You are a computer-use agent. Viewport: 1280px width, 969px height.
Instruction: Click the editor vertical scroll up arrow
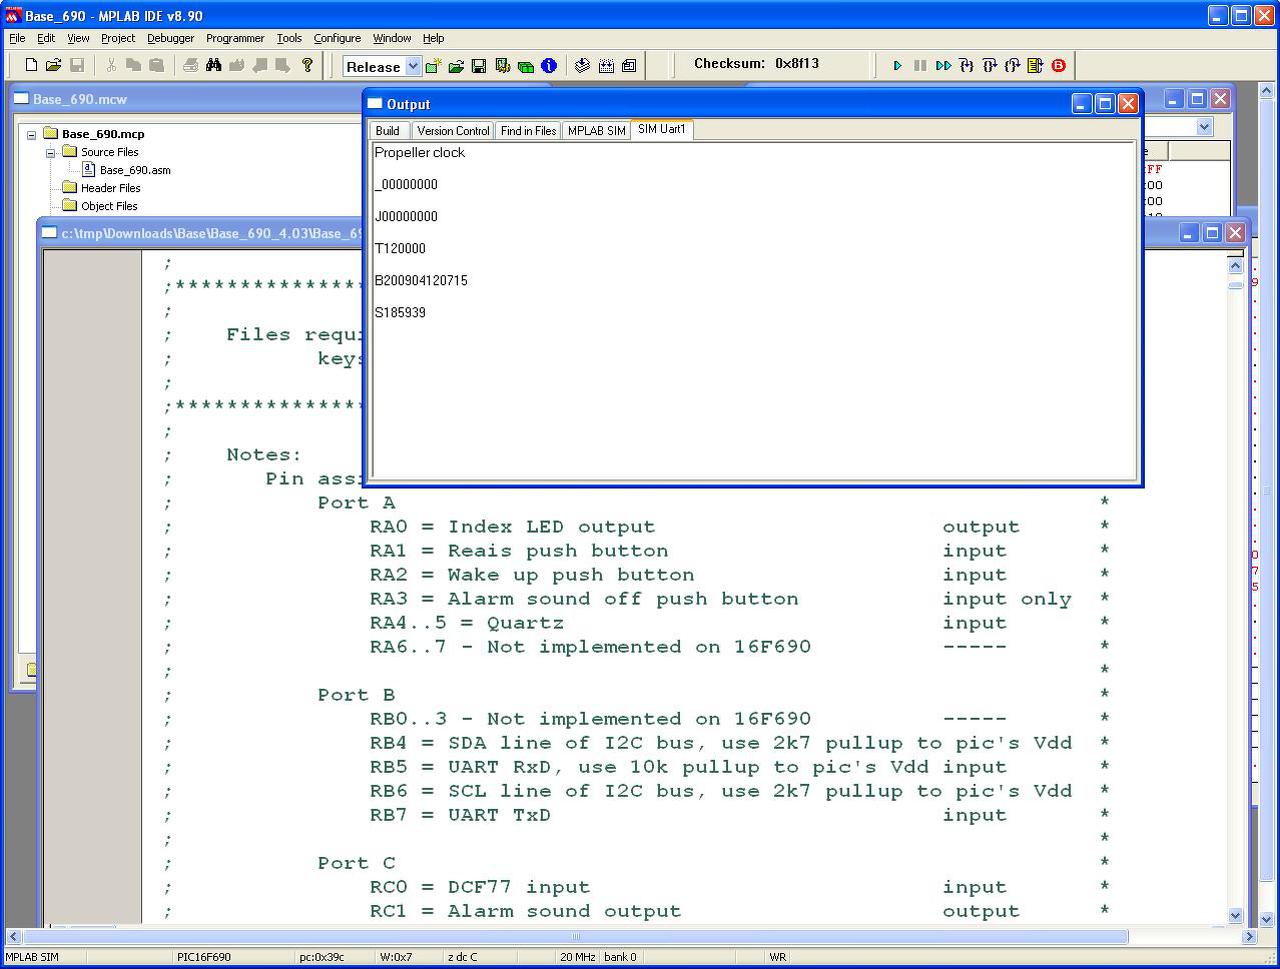point(1235,265)
